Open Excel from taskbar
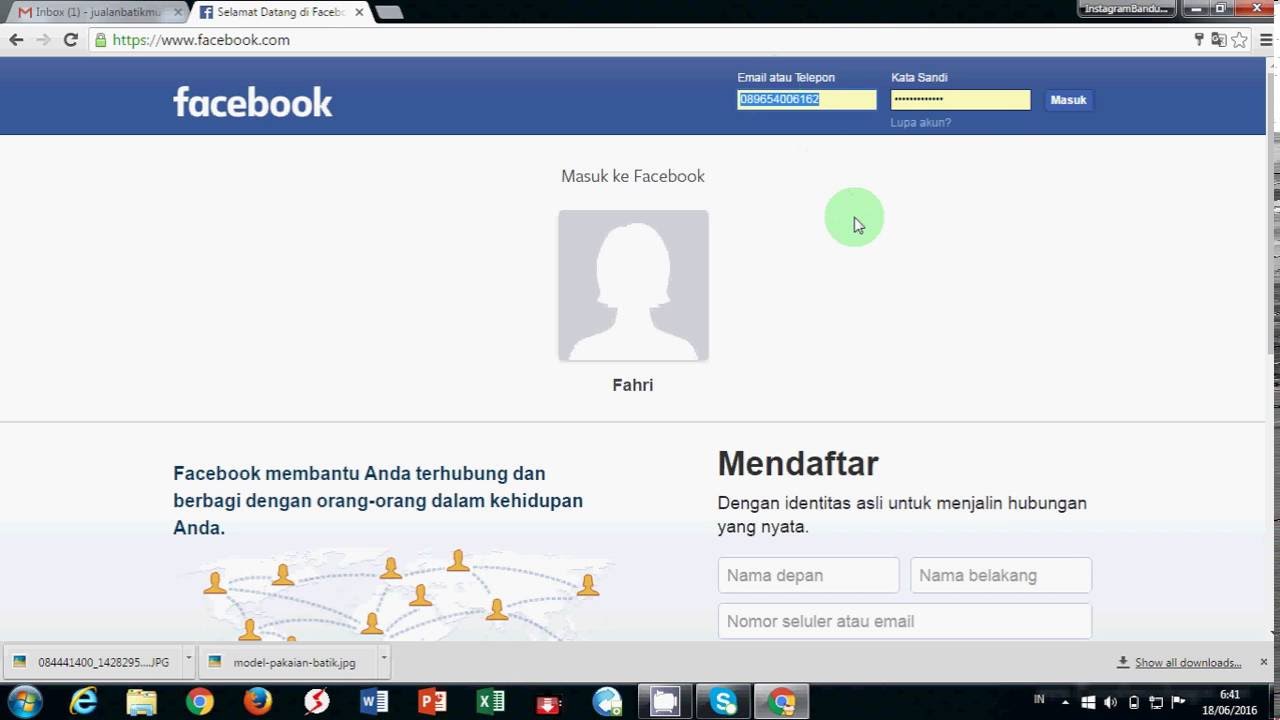The width and height of the screenshot is (1280, 720). [490, 702]
